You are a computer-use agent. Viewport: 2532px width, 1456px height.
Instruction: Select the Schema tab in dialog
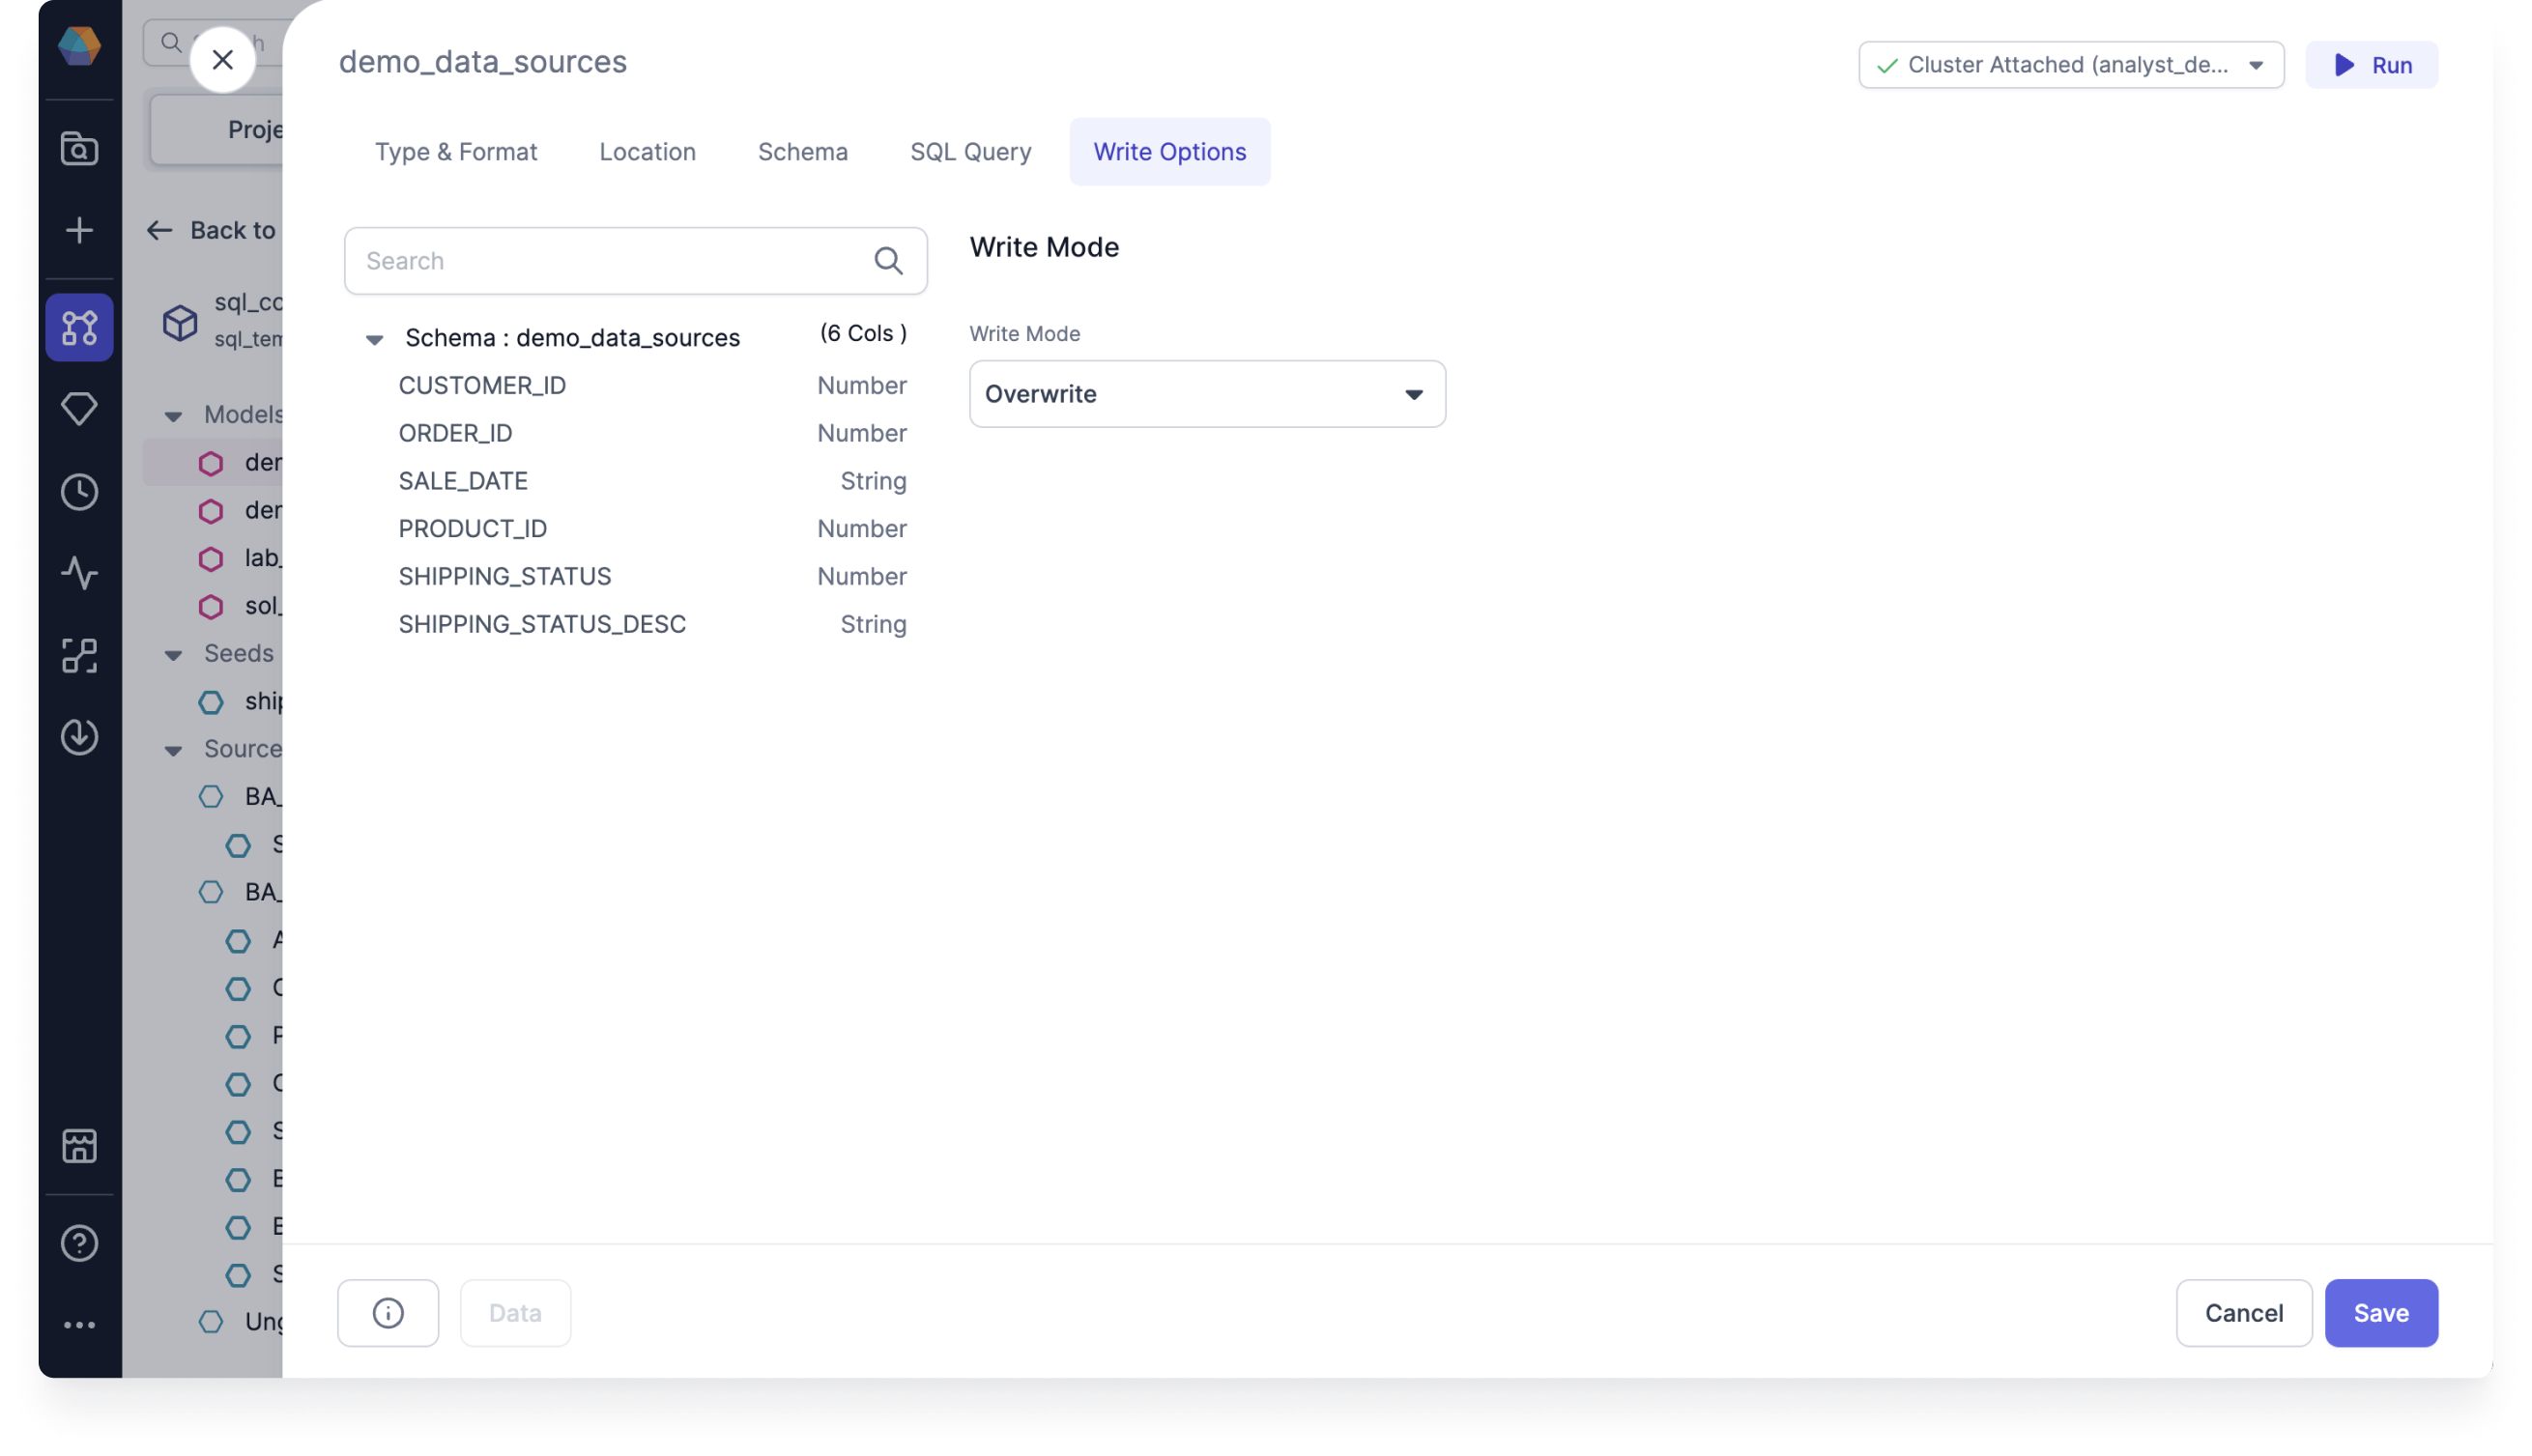point(802,152)
